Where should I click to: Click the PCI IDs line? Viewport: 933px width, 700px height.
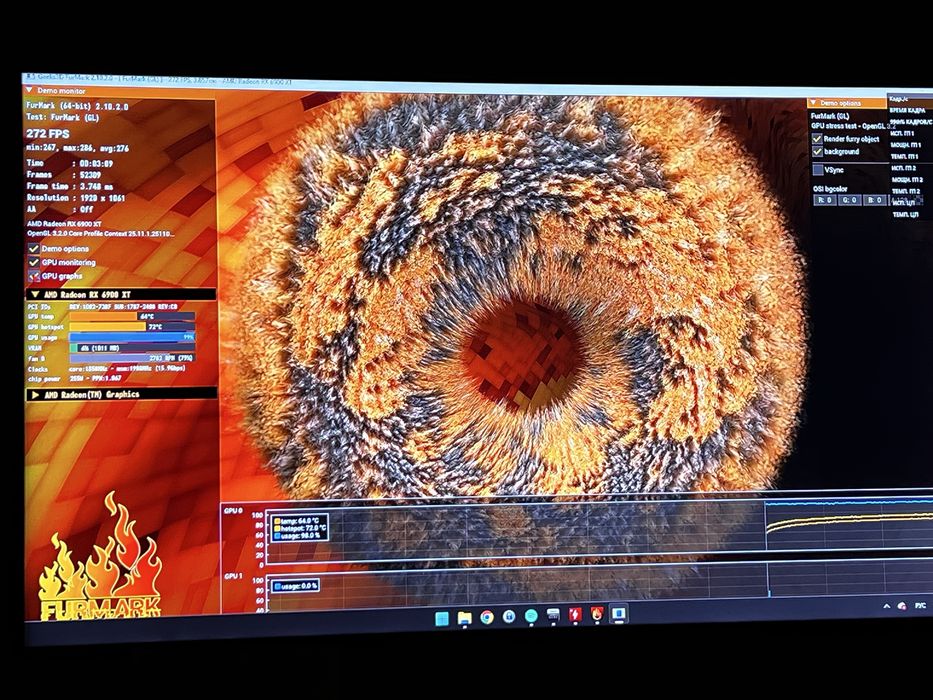[x=102, y=307]
